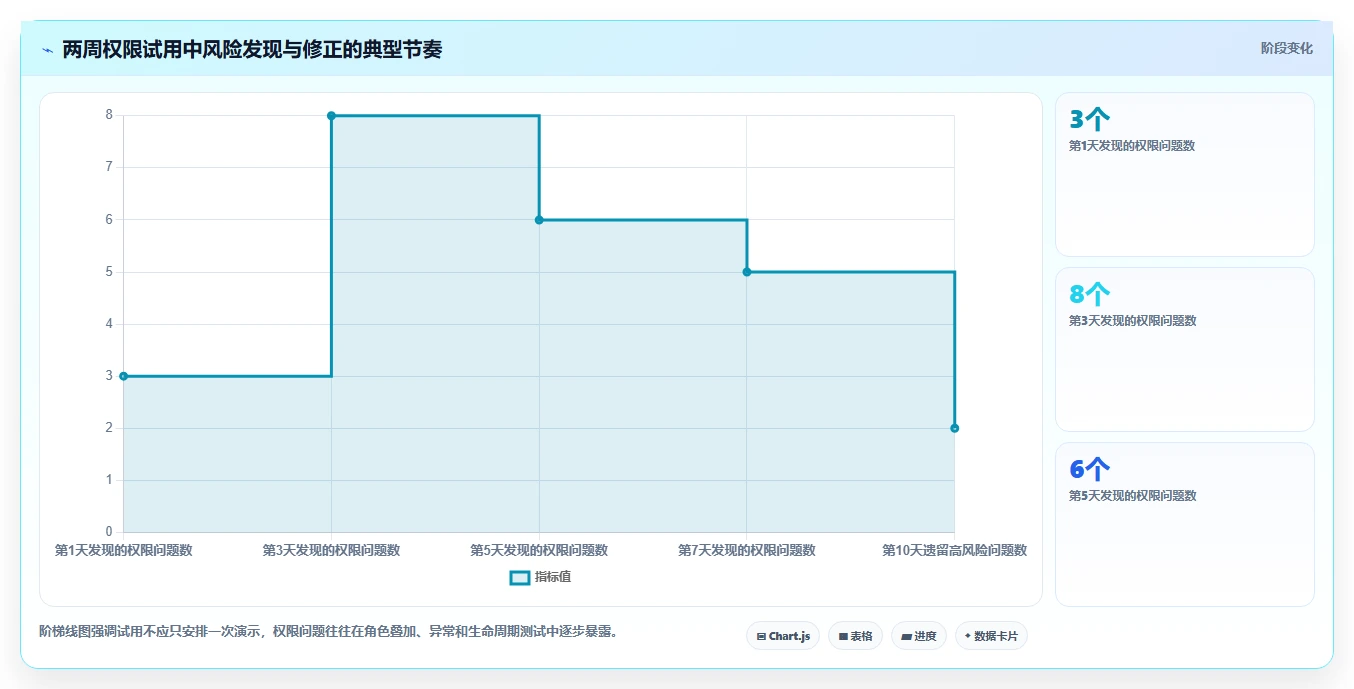The image size is (1354, 689).
Task: Click the 8个 value in second card
Action: pos(1089,295)
